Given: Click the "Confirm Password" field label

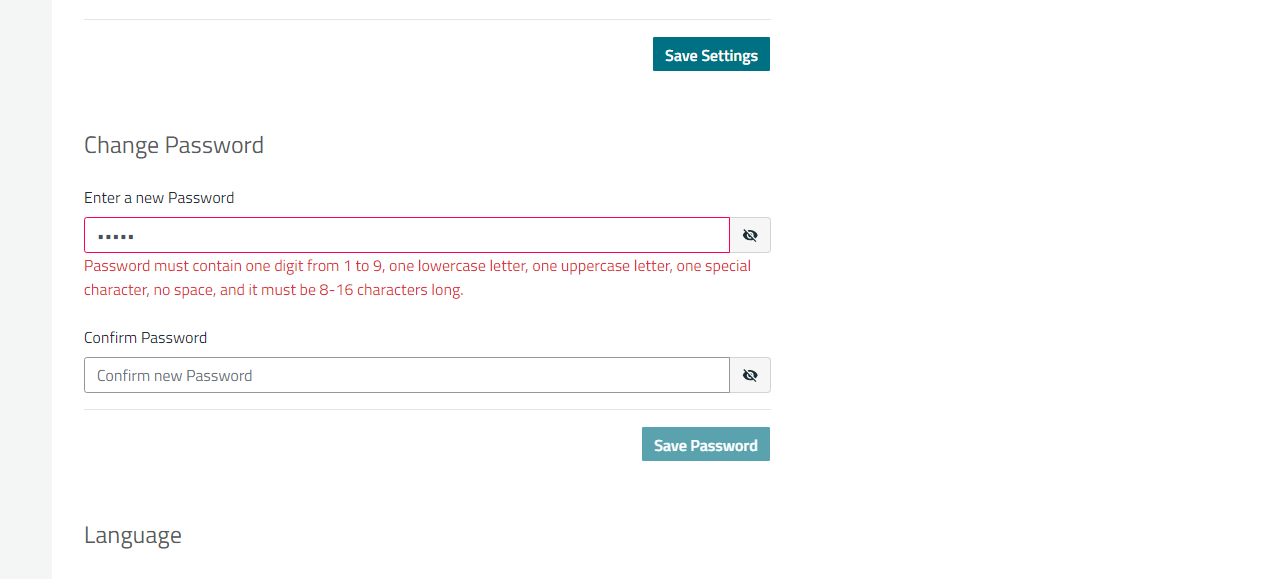Looking at the screenshot, I should tap(145, 338).
